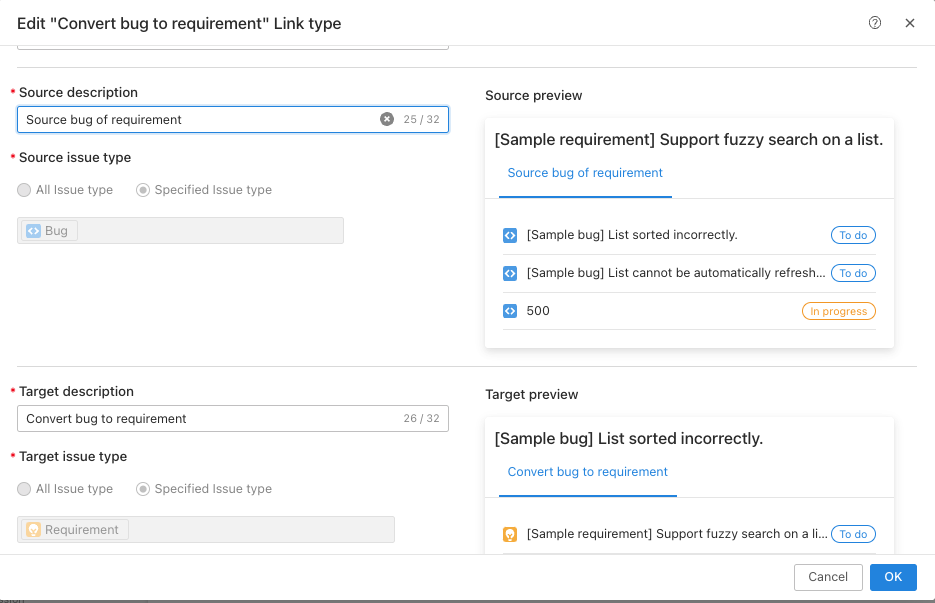The height and width of the screenshot is (603, 935).
Task: Switch to 'Source bug of requirement' preview tab
Action: (x=585, y=173)
